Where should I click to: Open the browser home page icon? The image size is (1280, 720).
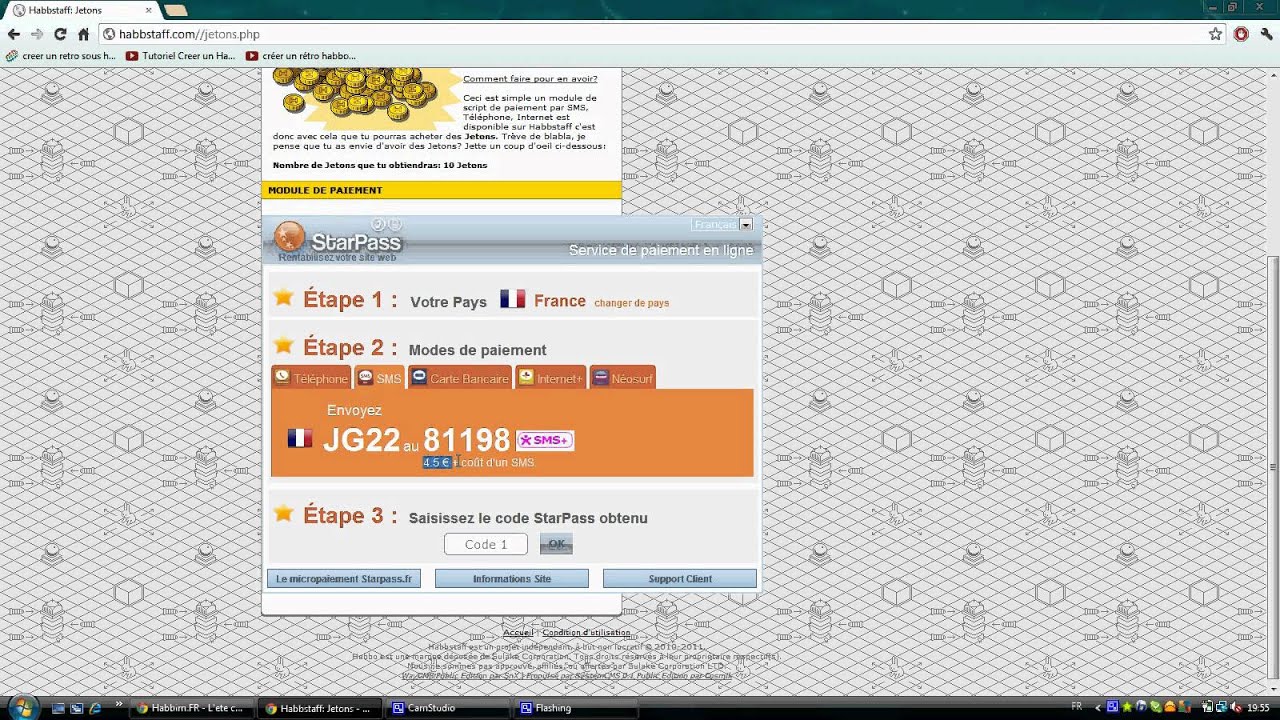[x=83, y=34]
